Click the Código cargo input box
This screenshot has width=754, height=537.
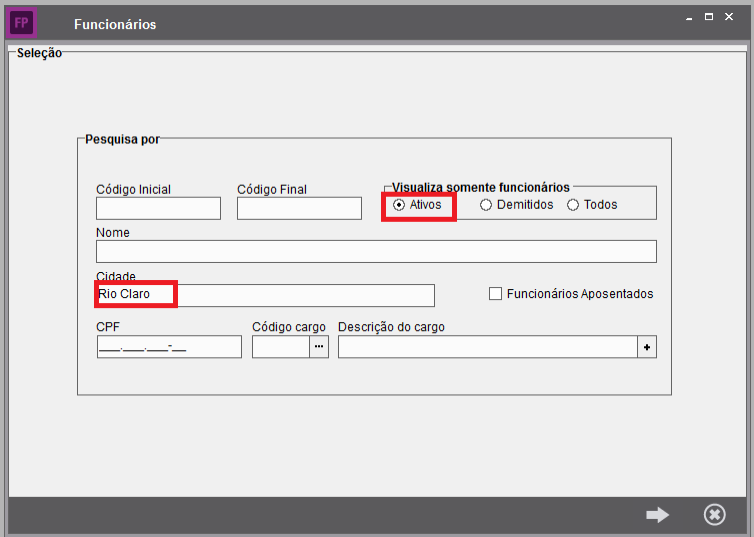click(x=280, y=346)
